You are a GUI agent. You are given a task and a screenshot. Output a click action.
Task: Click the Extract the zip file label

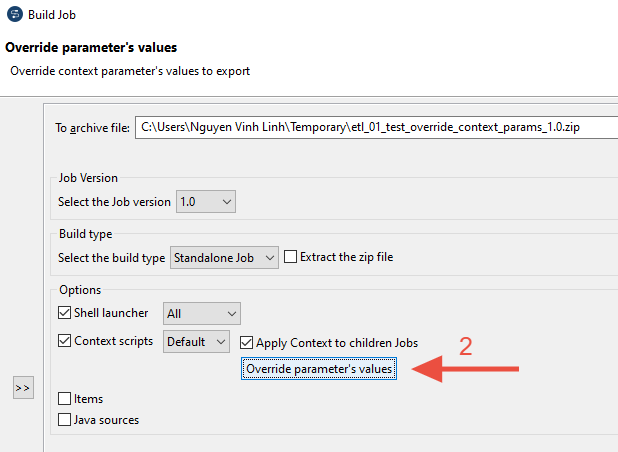[x=347, y=257]
